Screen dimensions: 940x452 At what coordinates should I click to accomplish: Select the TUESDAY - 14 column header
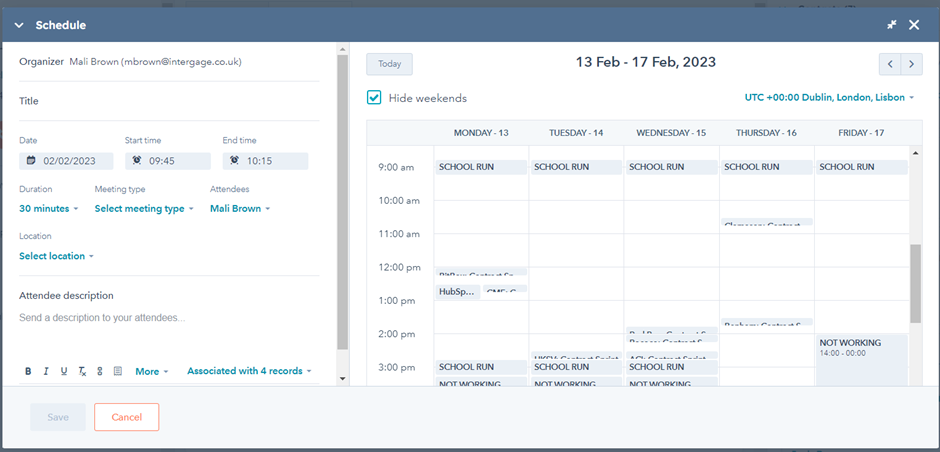tap(576, 132)
